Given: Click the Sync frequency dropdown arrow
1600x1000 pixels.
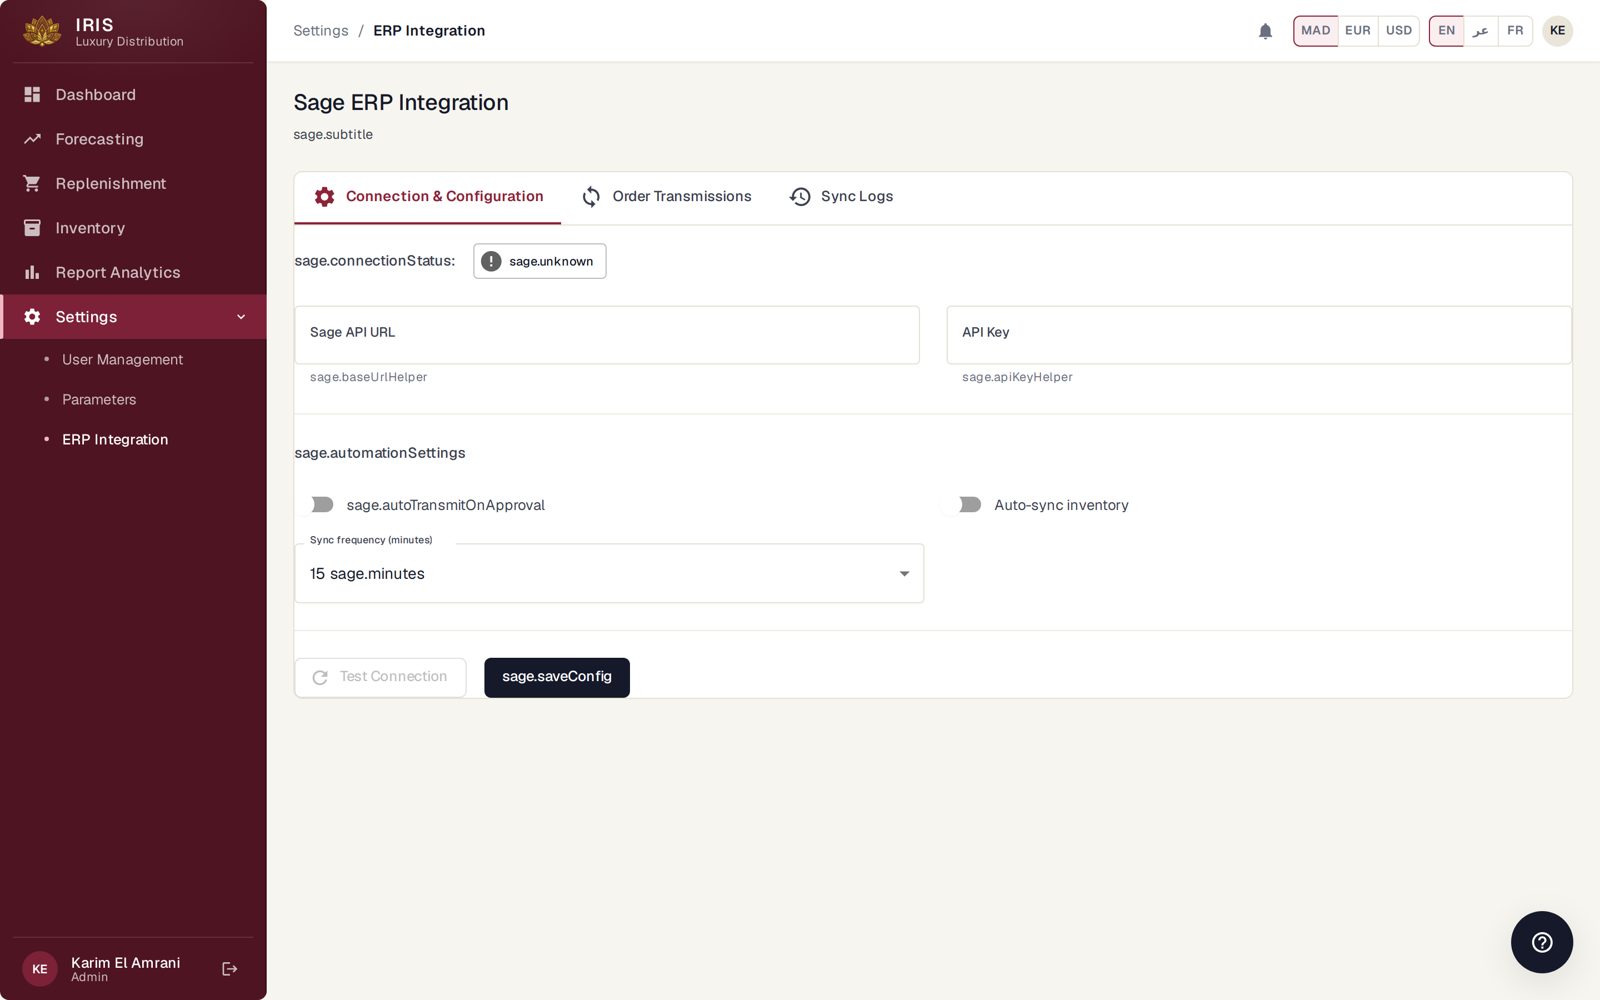Looking at the screenshot, I should (x=904, y=574).
